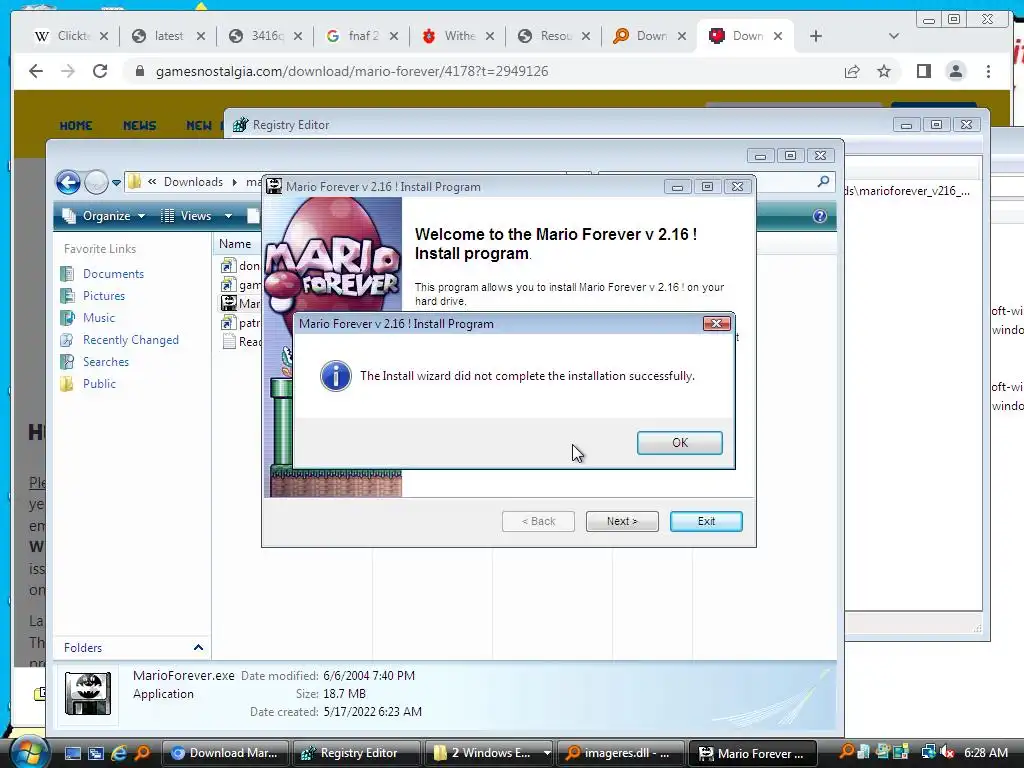Launch Internet Explorer from quick launch
This screenshot has width=1024, height=768.
[x=119, y=753]
